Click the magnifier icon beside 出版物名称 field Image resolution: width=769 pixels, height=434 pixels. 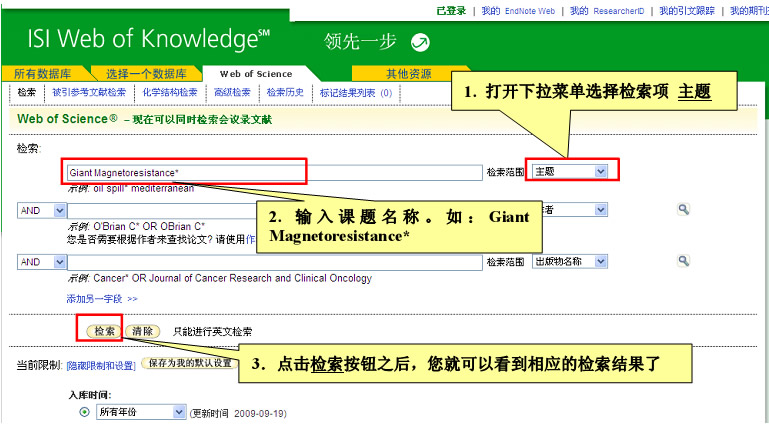point(683,261)
